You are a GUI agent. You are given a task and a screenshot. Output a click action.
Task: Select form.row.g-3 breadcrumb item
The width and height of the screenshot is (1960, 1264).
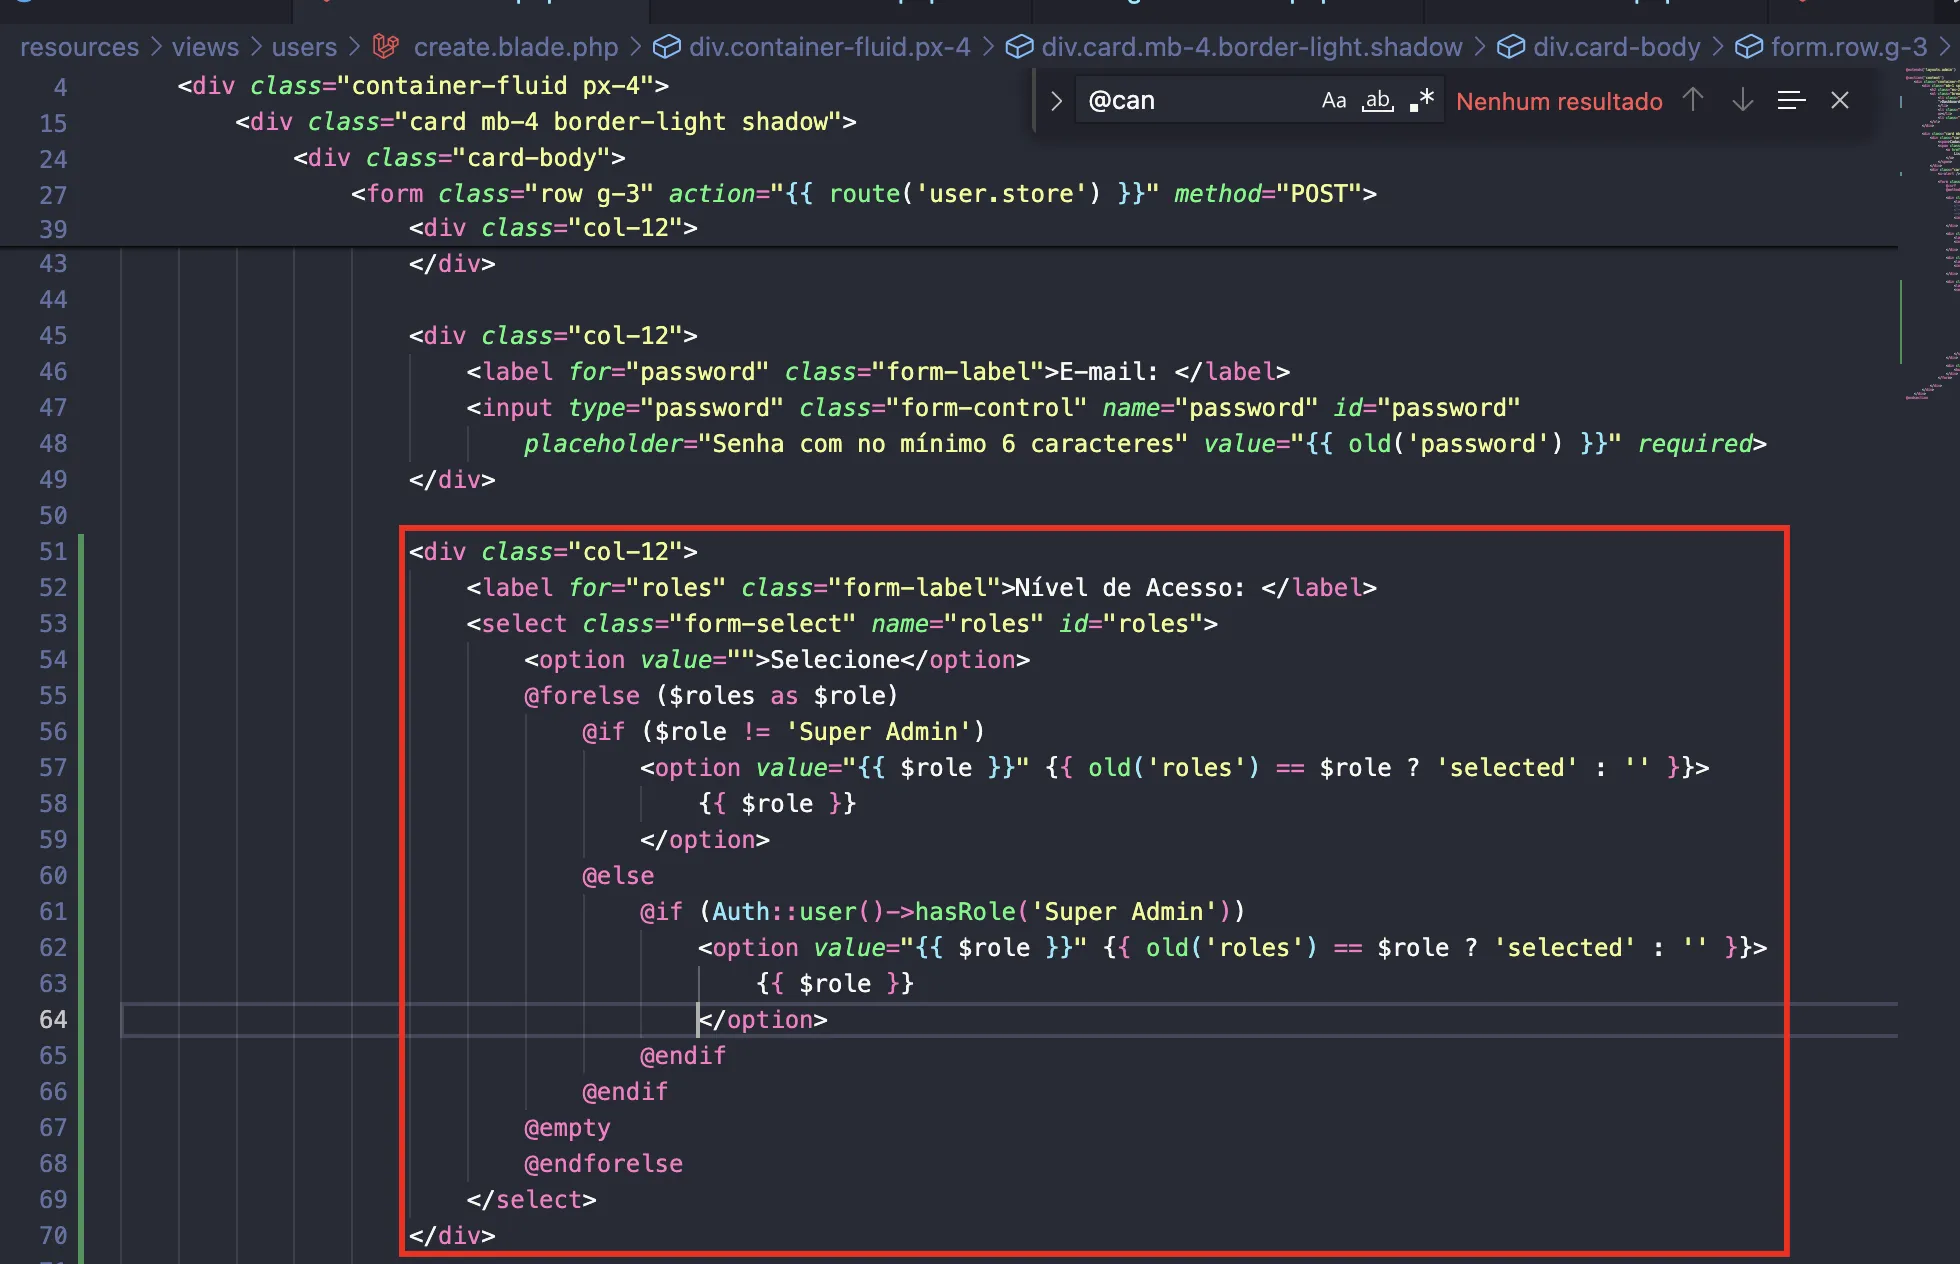pos(1848,47)
